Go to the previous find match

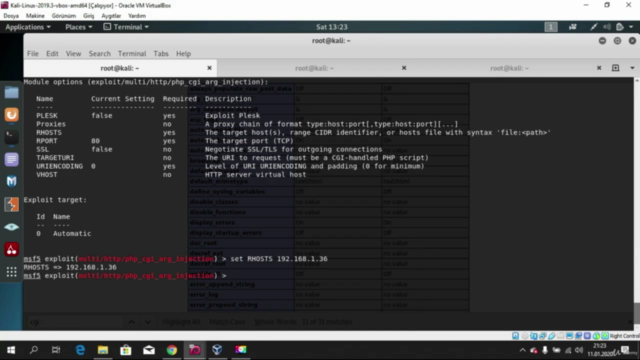pyautogui.click(x=131, y=322)
